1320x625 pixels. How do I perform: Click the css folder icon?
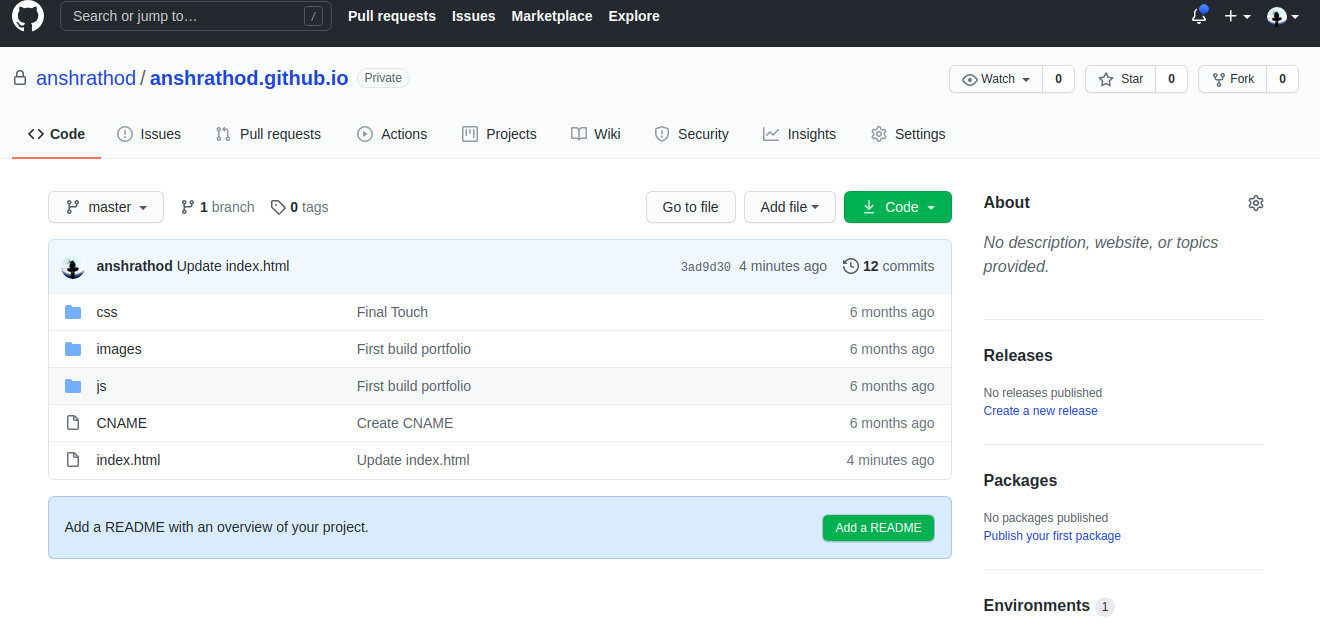[73, 312]
